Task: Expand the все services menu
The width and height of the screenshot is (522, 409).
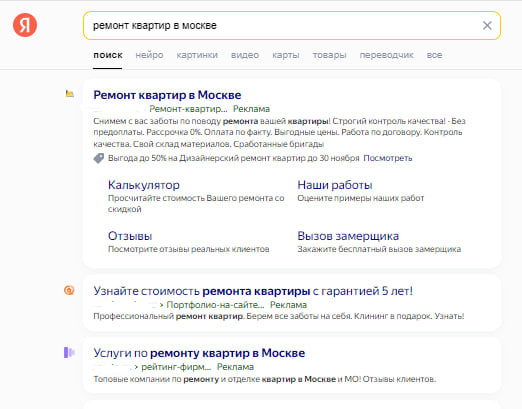Action: (434, 55)
